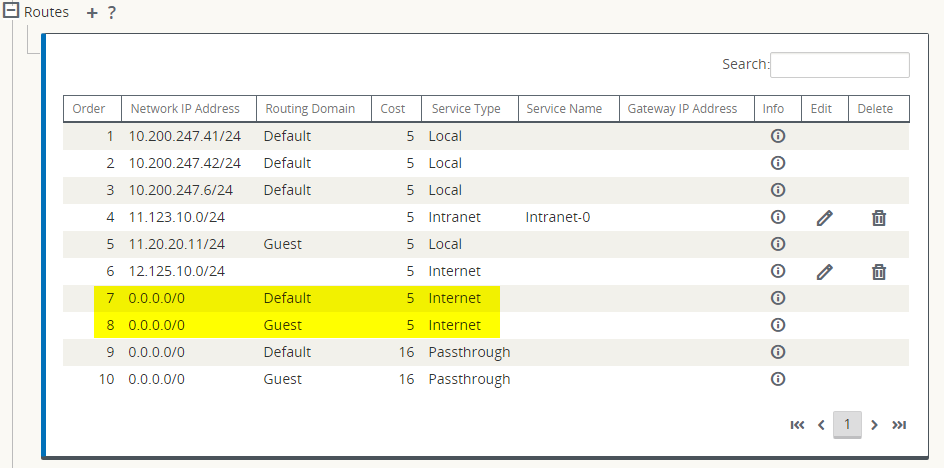The height and width of the screenshot is (468, 944).
Task: Show info for order 8 Internet route
Action: [778, 325]
